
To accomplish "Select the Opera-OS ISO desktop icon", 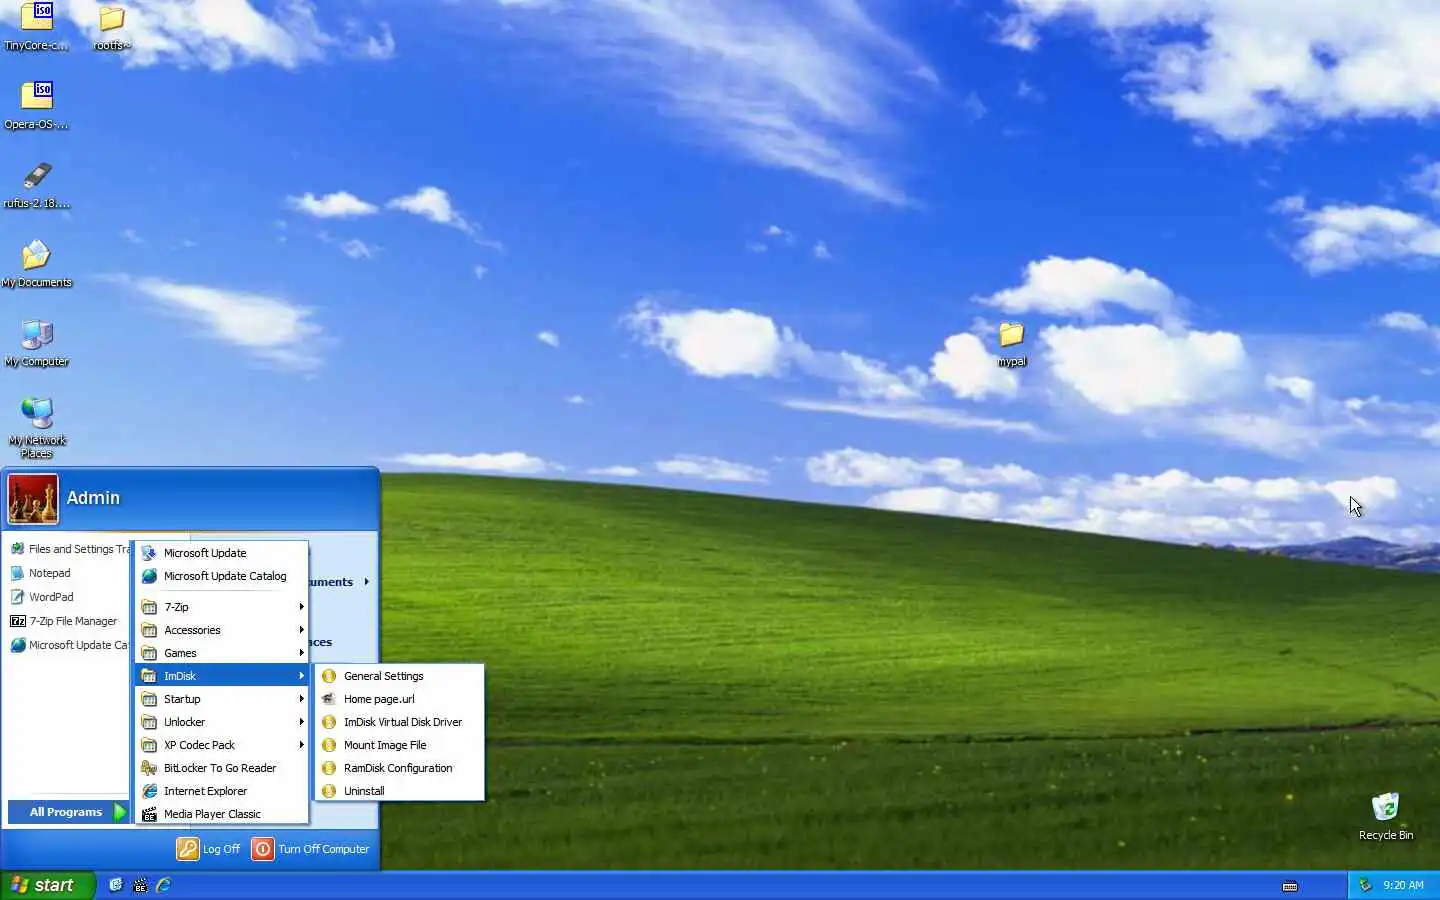I will pos(37,106).
